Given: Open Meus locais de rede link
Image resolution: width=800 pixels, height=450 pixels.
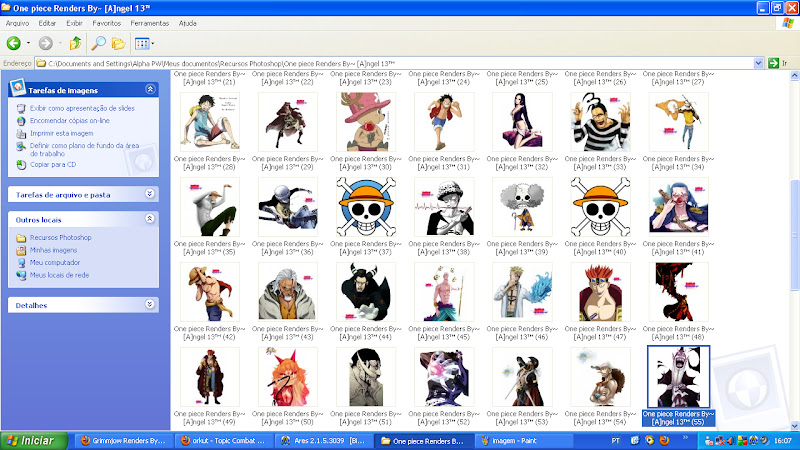Looking at the screenshot, I should point(59,275).
